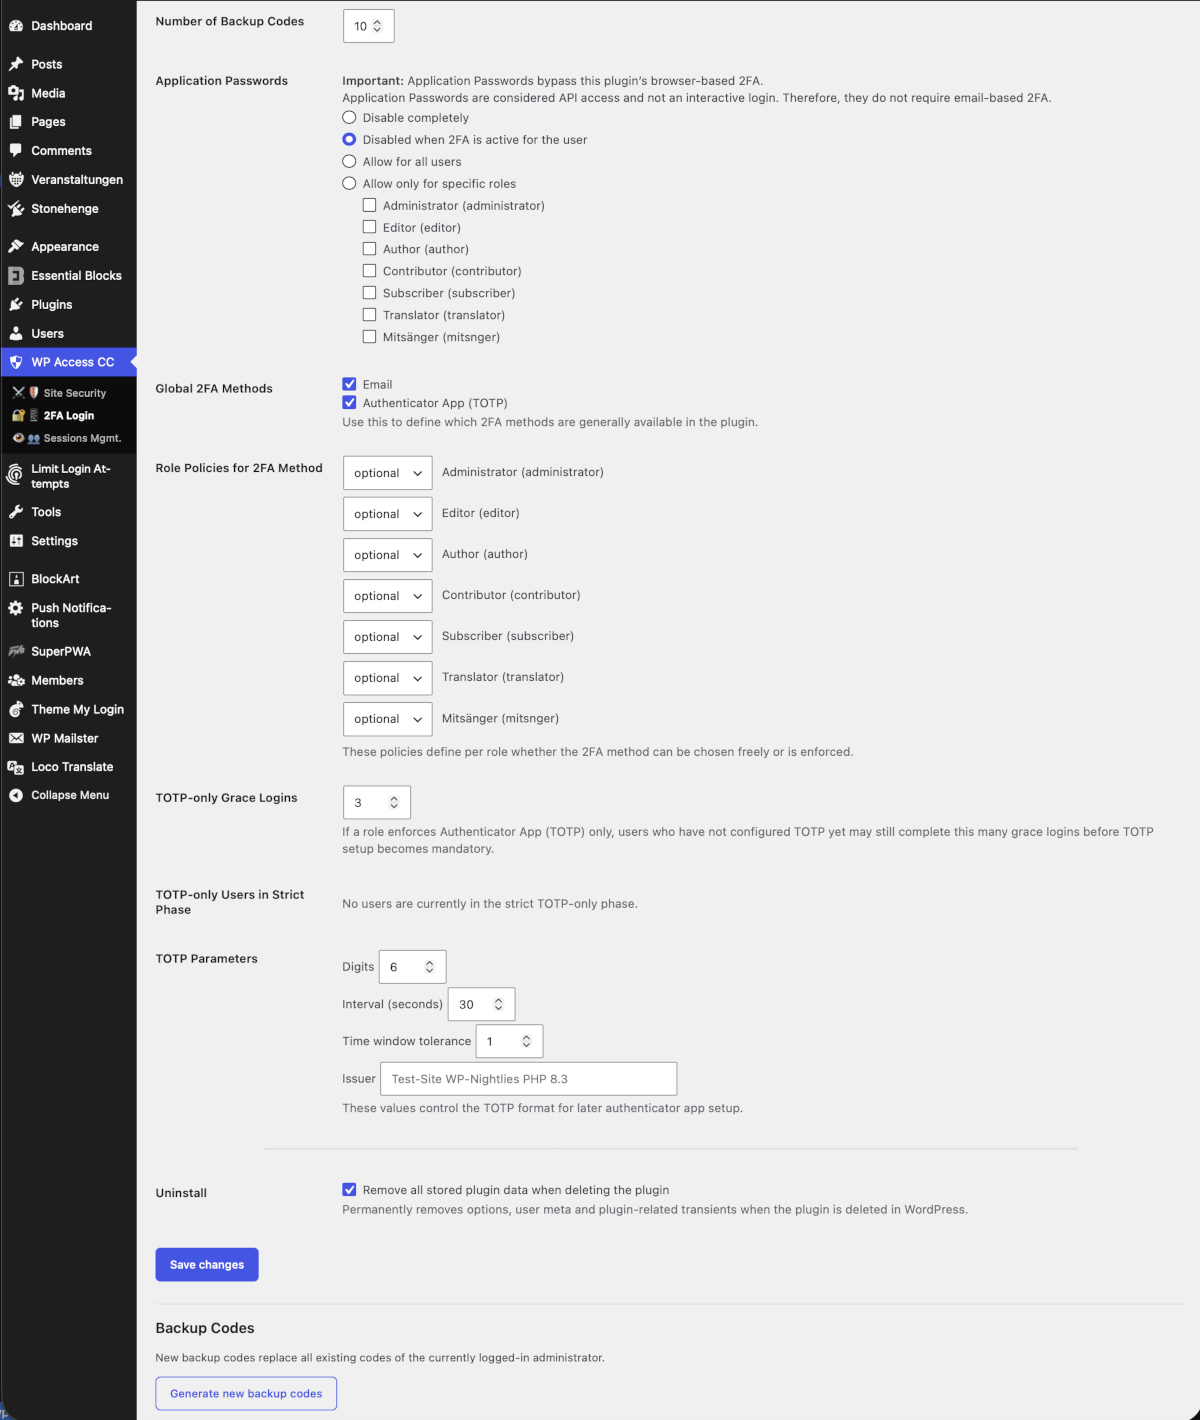1200x1420 pixels.
Task: Click the Stonehenge icon
Action: click(x=16, y=209)
